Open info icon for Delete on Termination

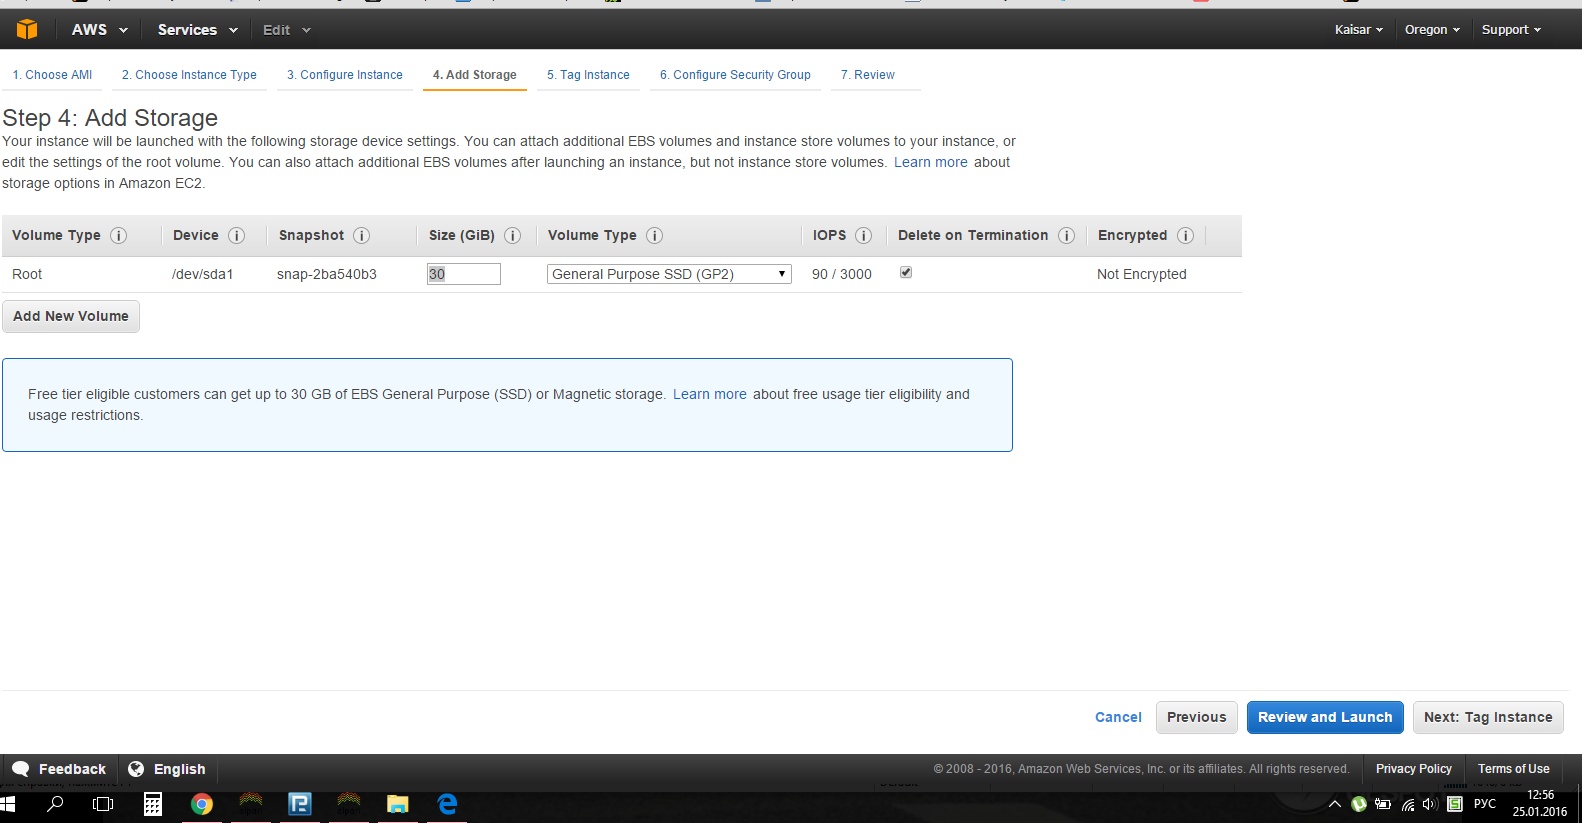(1067, 236)
